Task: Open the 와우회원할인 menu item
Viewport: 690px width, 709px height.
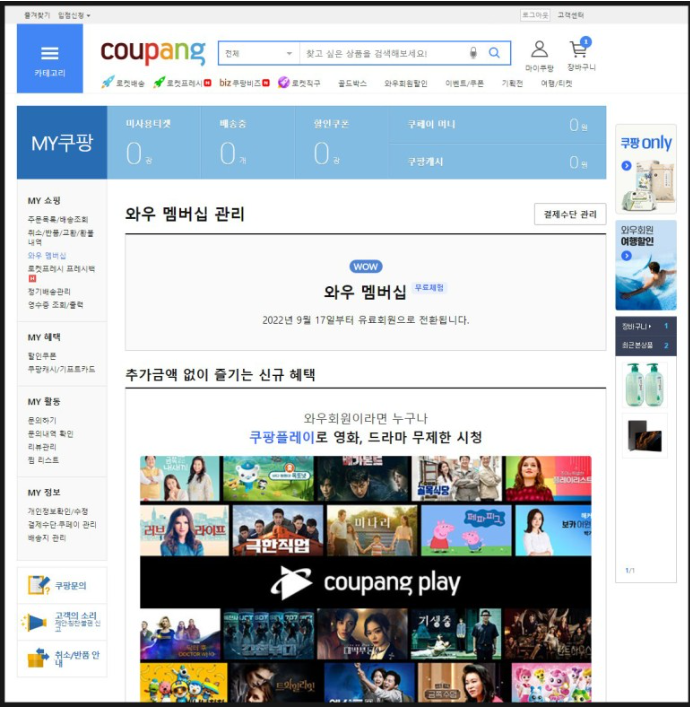Action: coord(406,83)
